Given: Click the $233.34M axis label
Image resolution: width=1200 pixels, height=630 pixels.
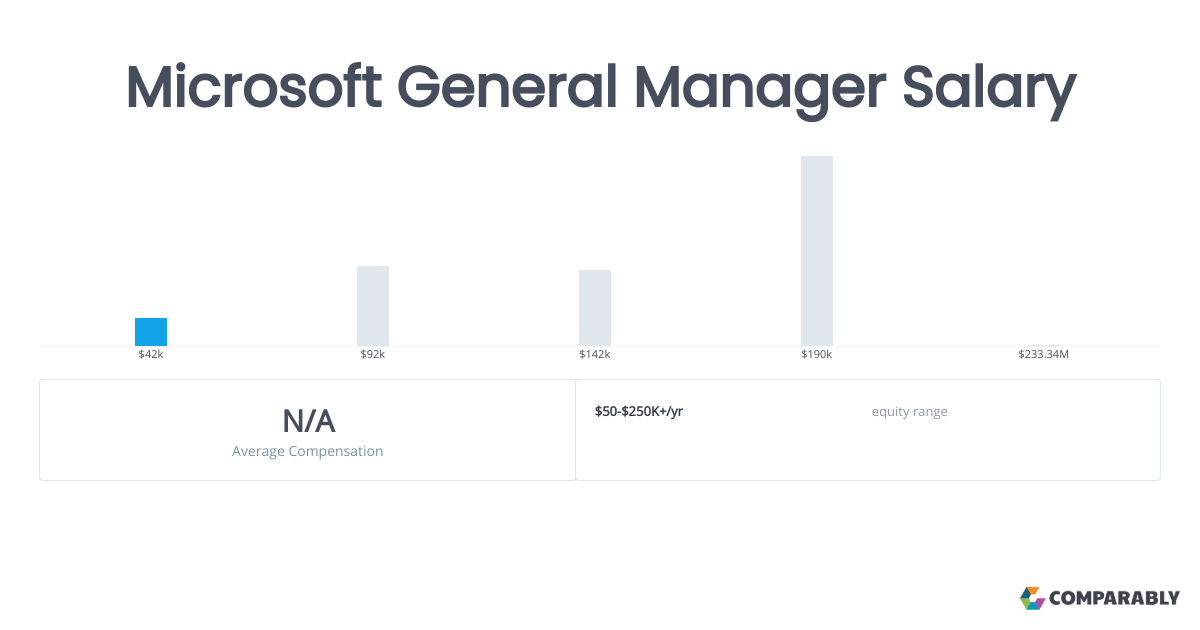Looking at the screenshot, I should (x=1043, y=355).
